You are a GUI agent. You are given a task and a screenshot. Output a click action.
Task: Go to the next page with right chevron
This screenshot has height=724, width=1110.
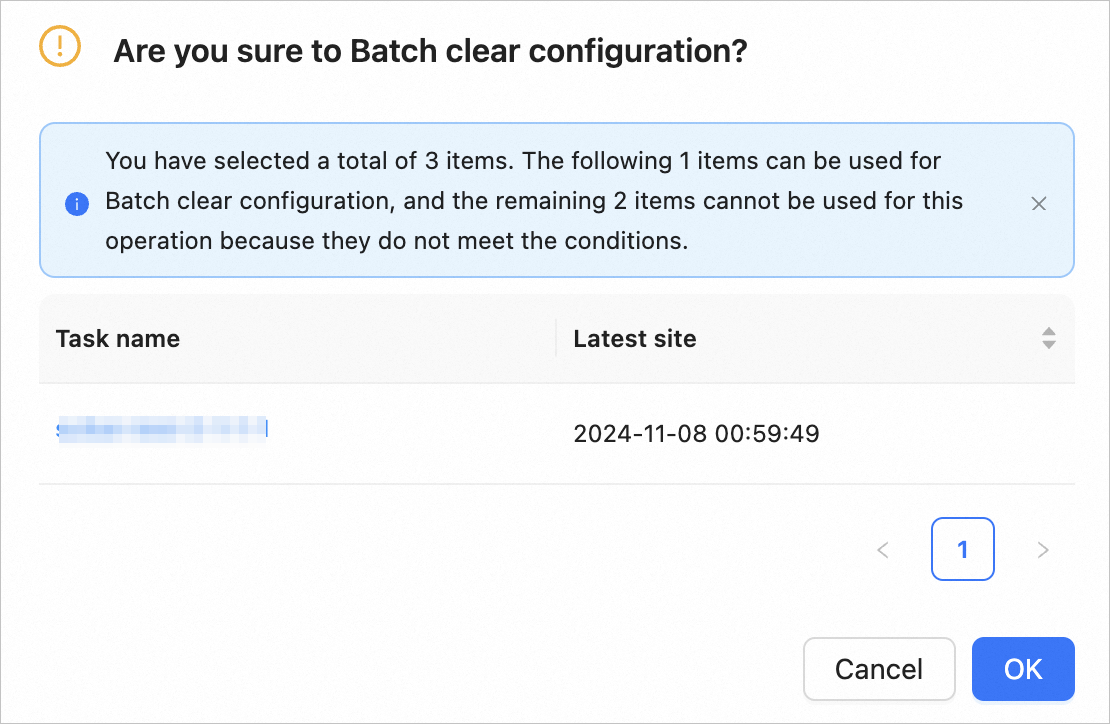[1043, 549]
